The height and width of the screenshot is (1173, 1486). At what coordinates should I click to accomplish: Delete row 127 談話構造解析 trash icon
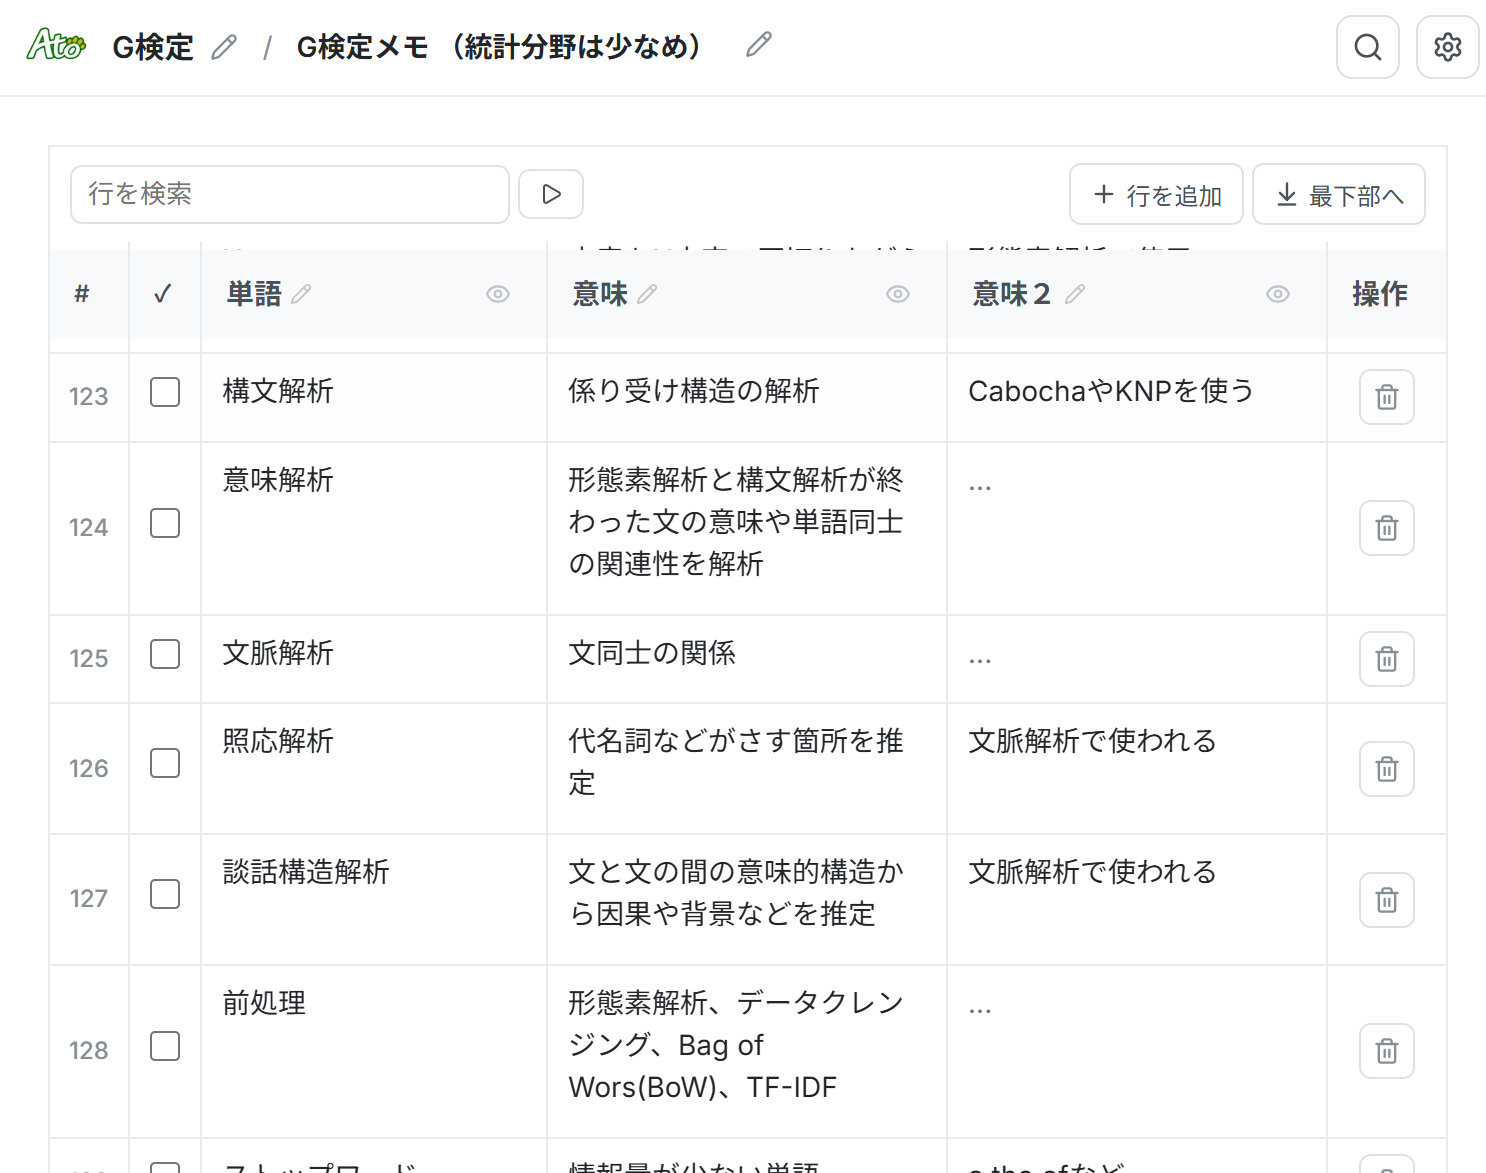1386,900
